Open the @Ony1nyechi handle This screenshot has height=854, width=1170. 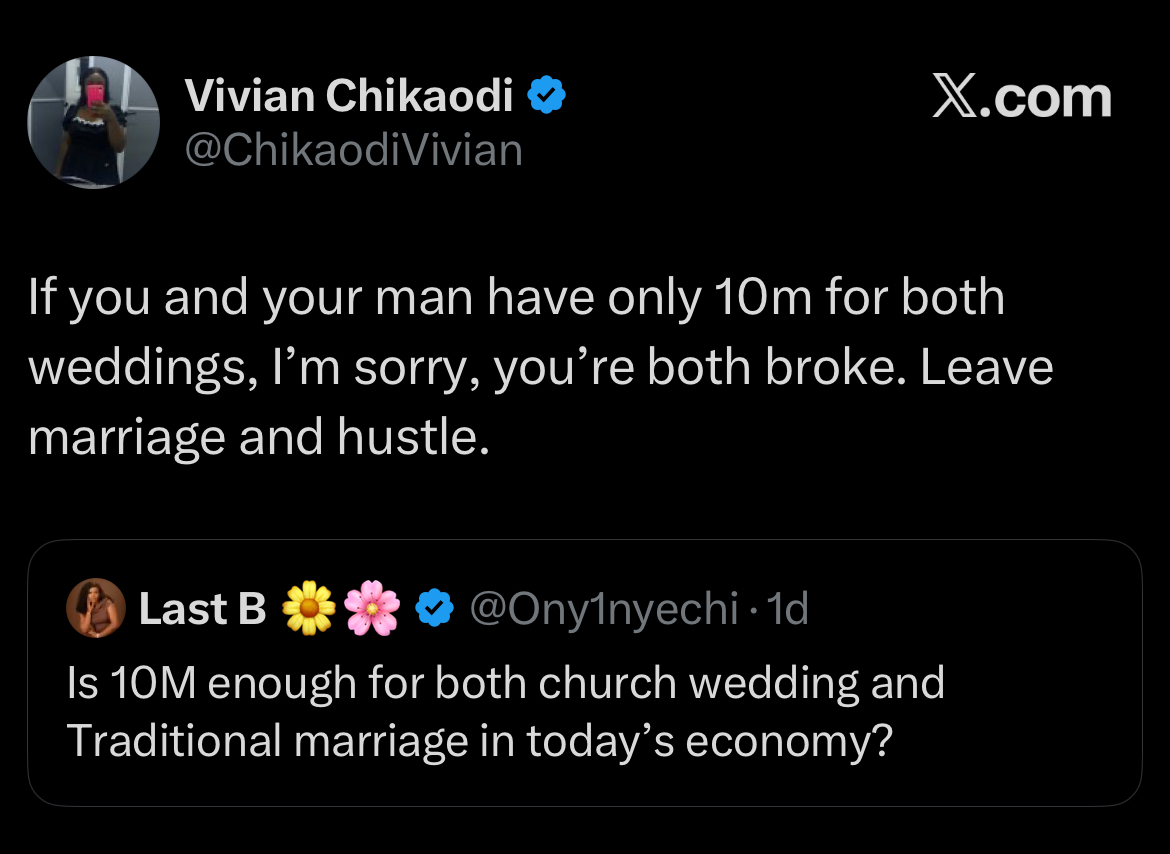click(x=603, y=609)
